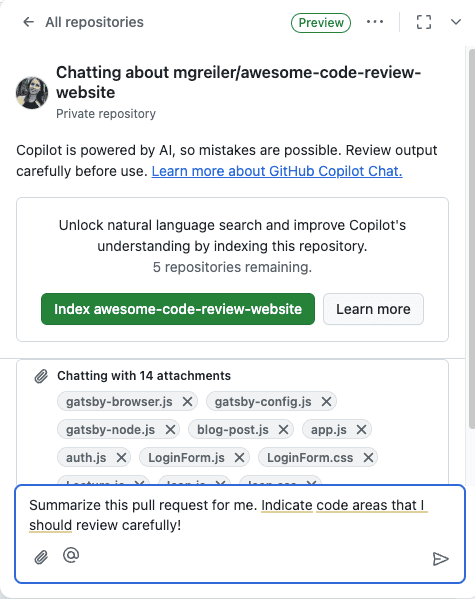Index awesome-code-review-website repository

coord(178,309)
